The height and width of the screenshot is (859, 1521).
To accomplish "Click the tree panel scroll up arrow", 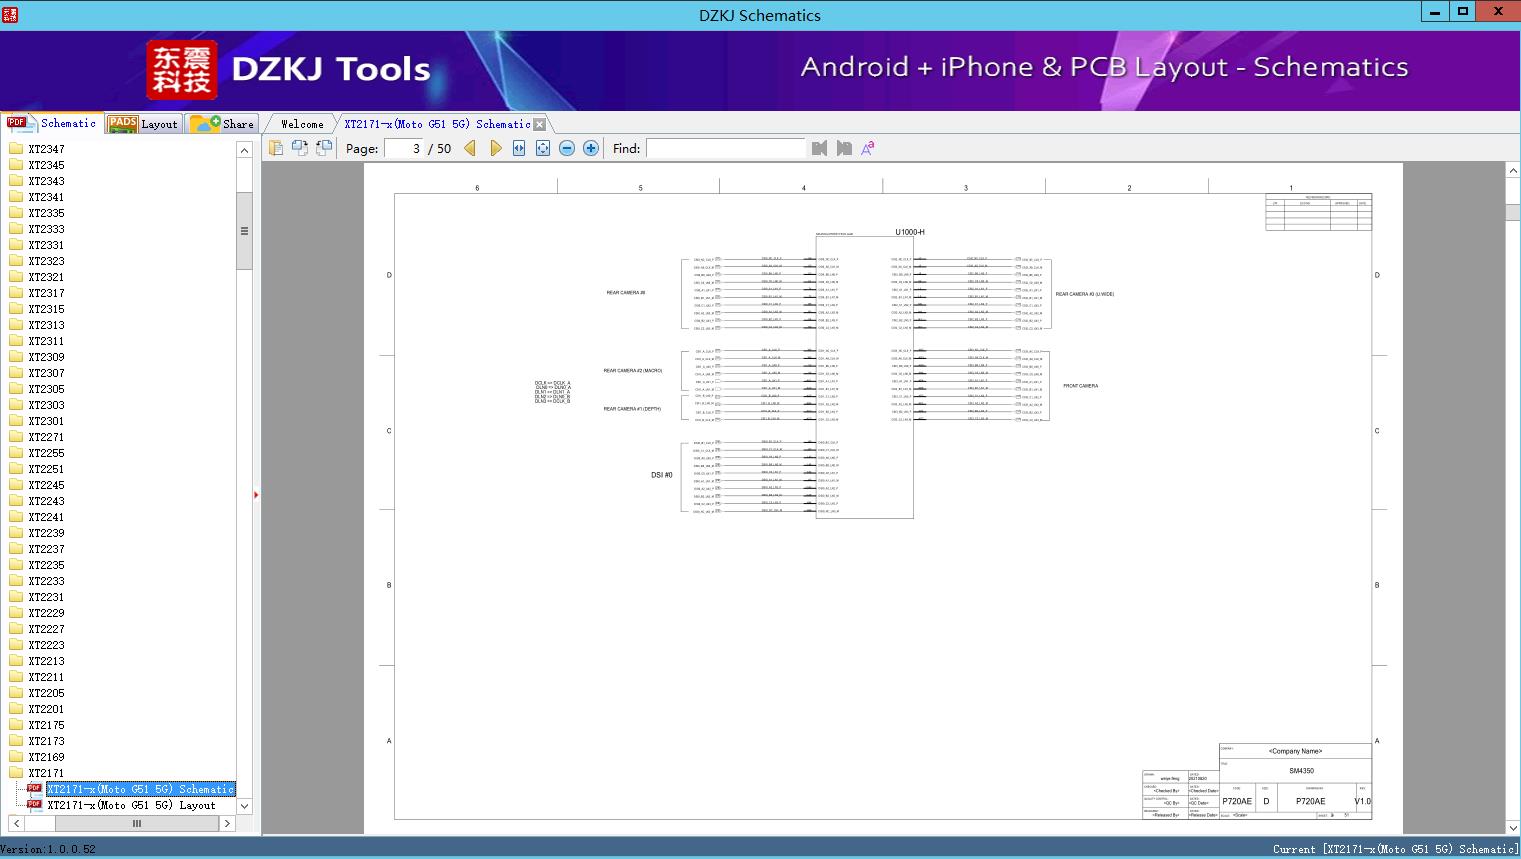I will pos(244,150).
